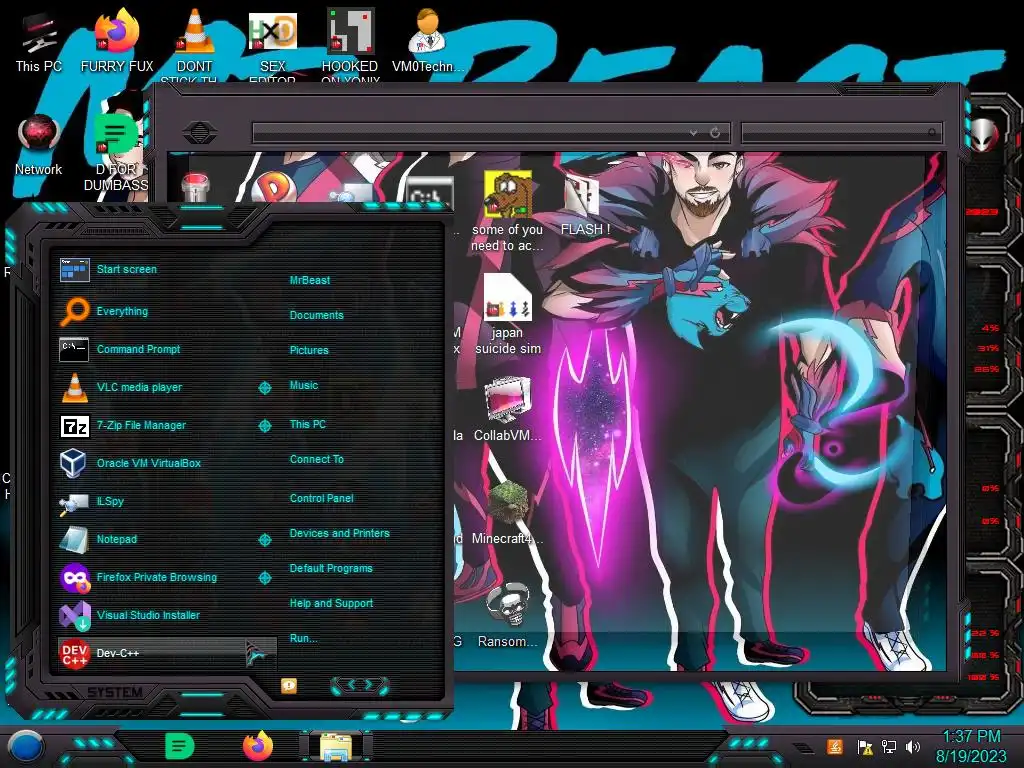
Task: Expand Notepad jump list arrow
Action: 264,539
